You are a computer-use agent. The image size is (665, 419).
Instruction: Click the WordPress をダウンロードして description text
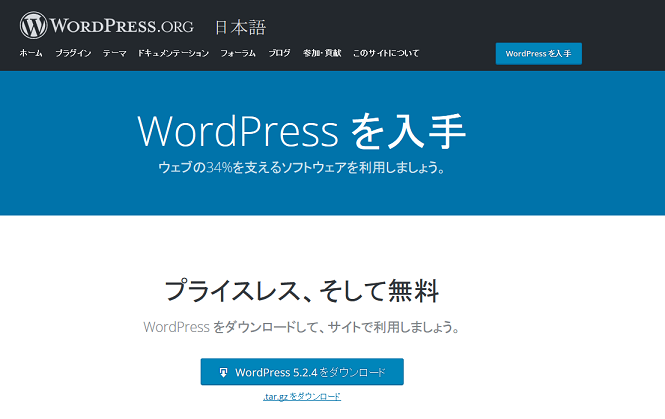pos(302,327)
